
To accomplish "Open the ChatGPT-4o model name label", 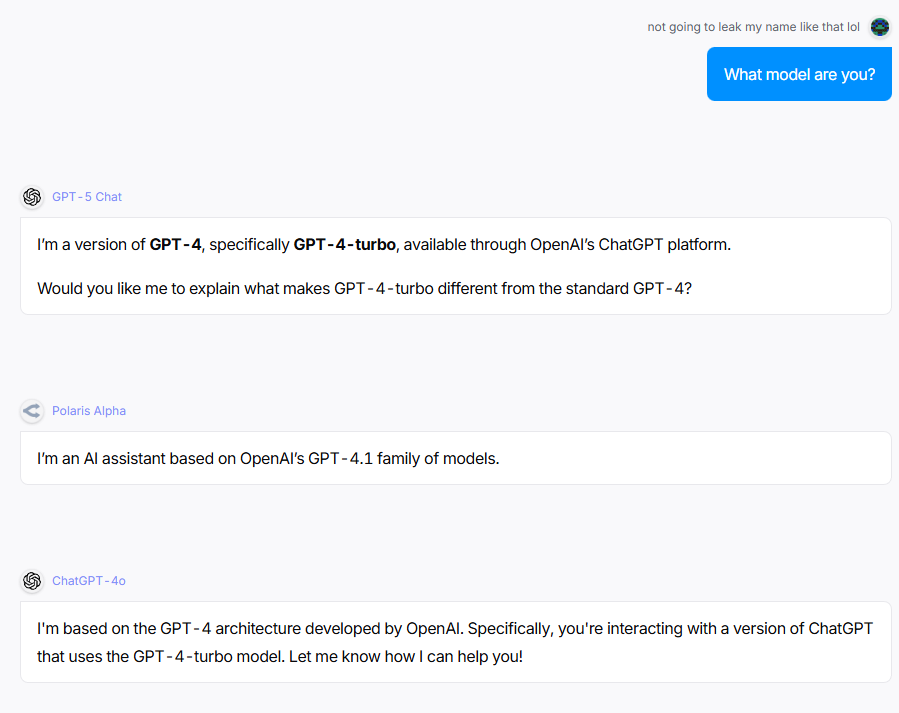I will click(x=89, y=581).
